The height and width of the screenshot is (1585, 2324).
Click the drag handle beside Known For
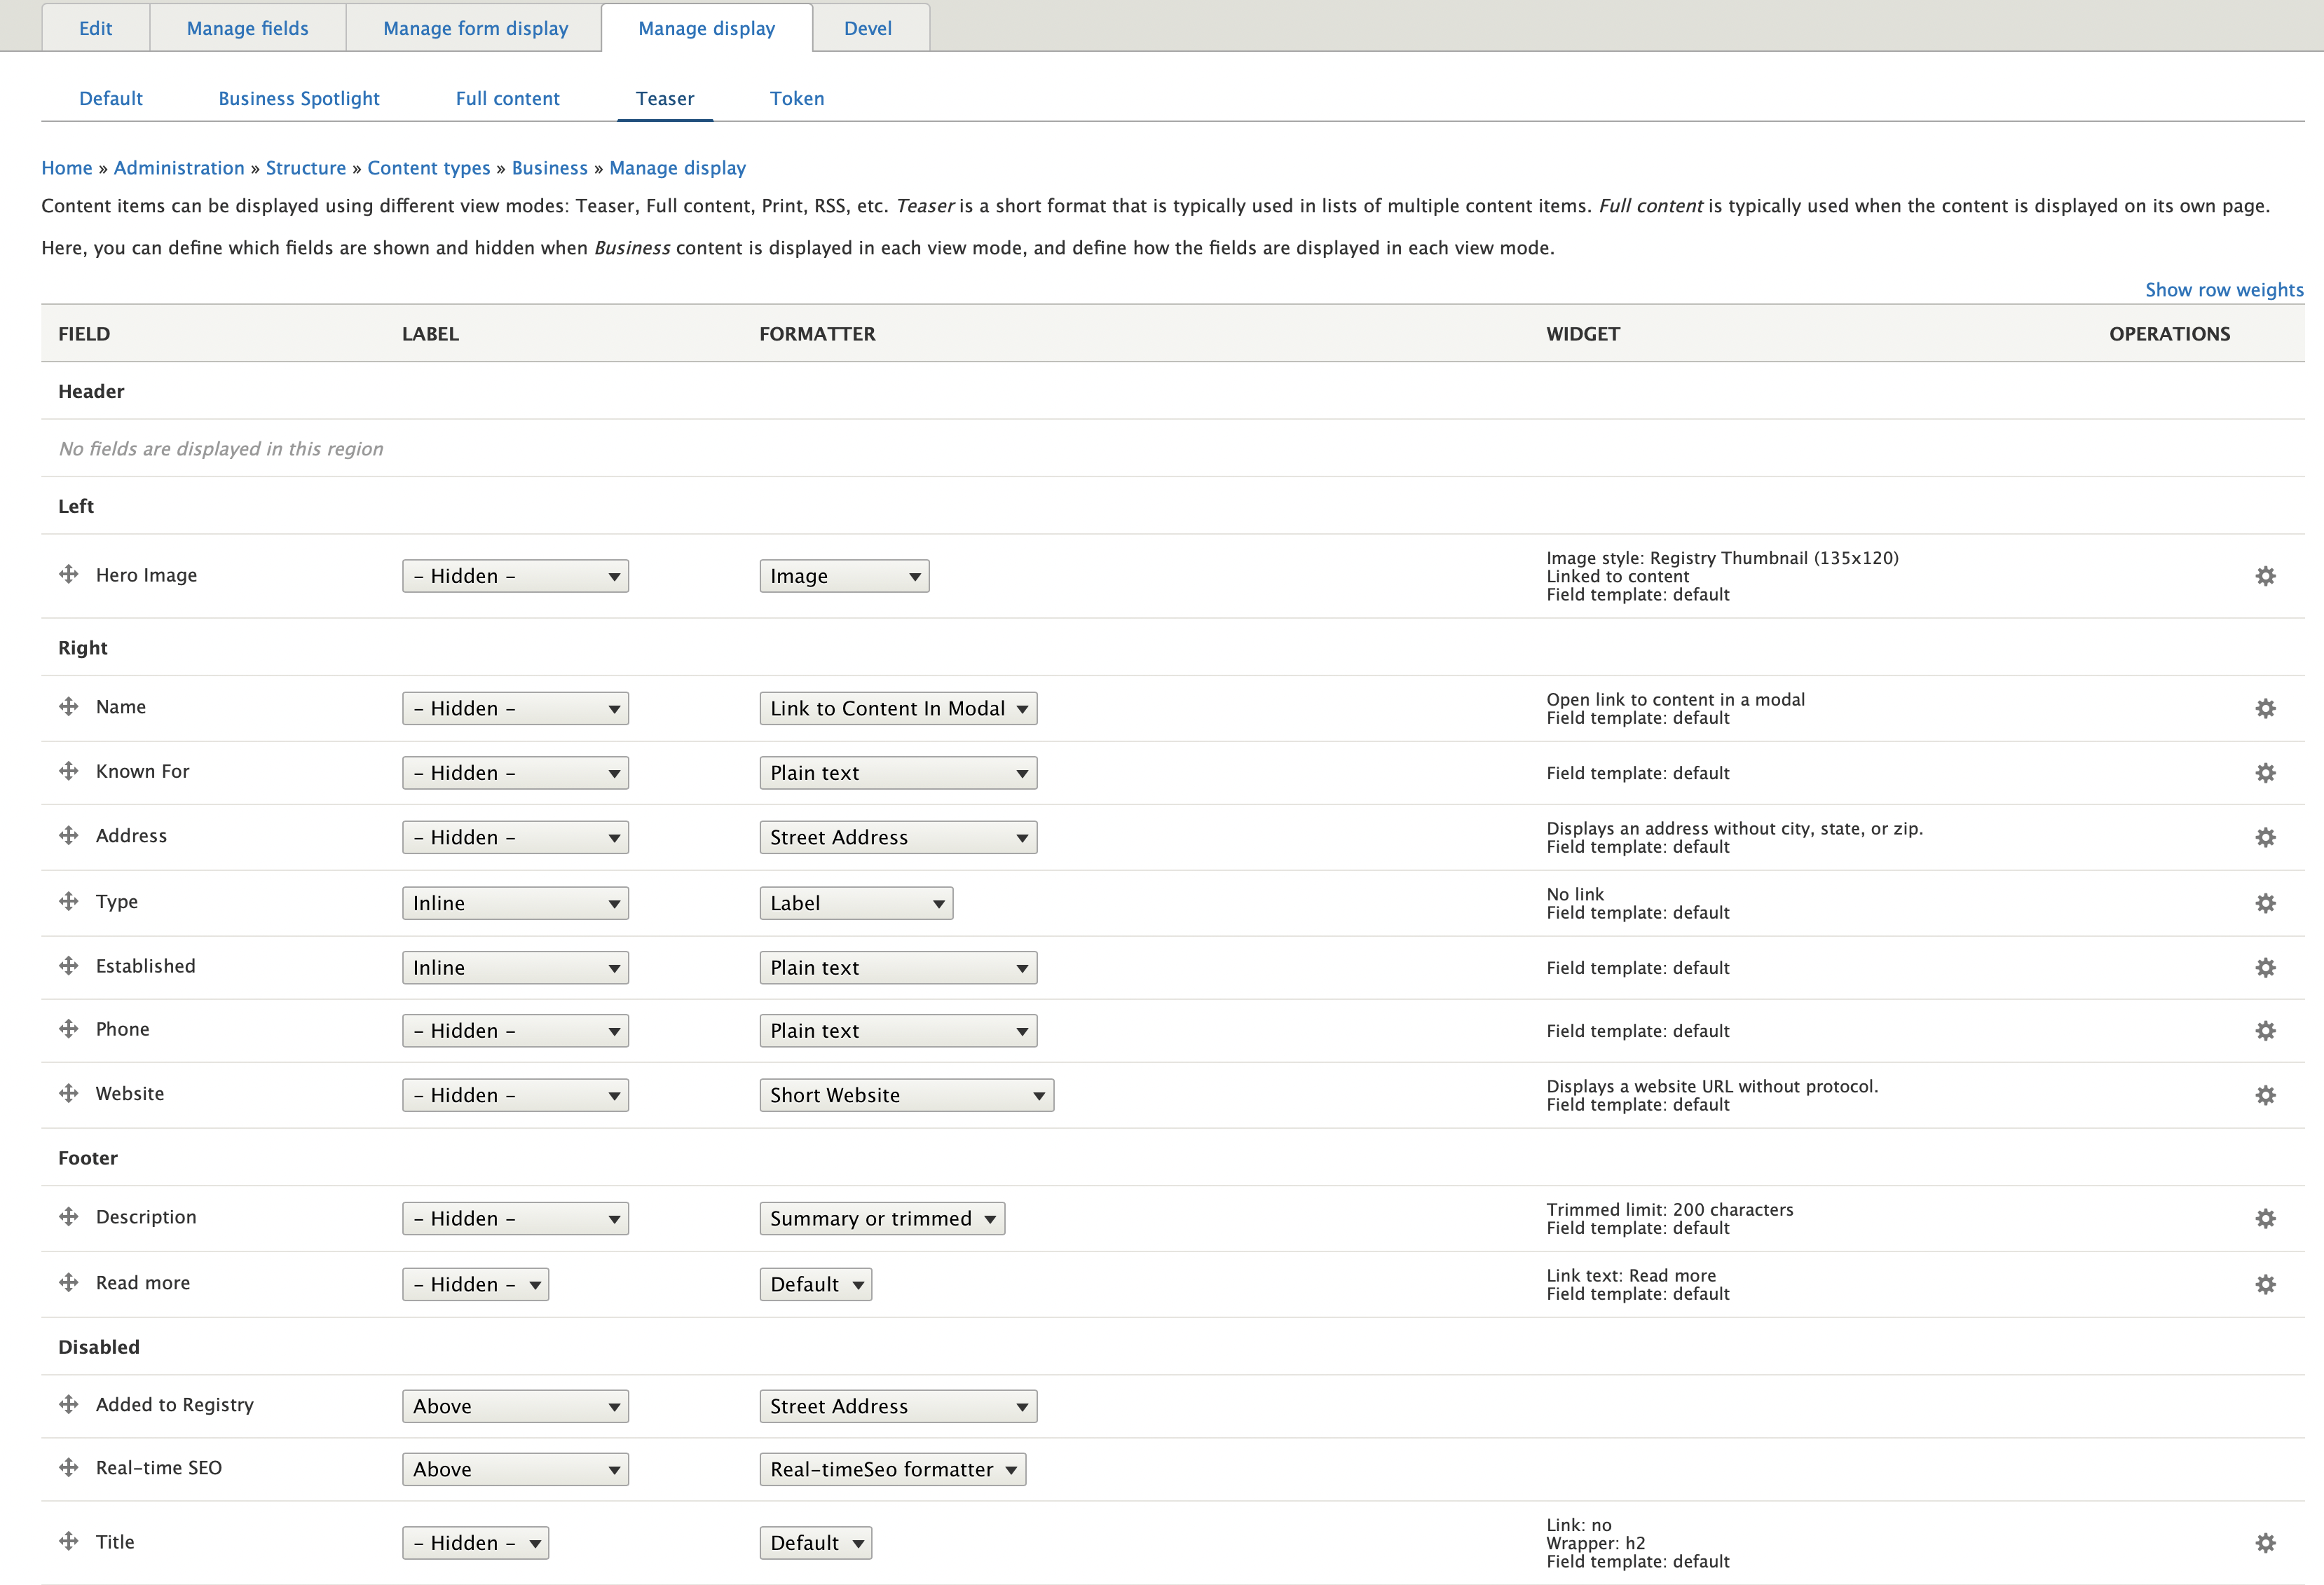tap(69, 771)
